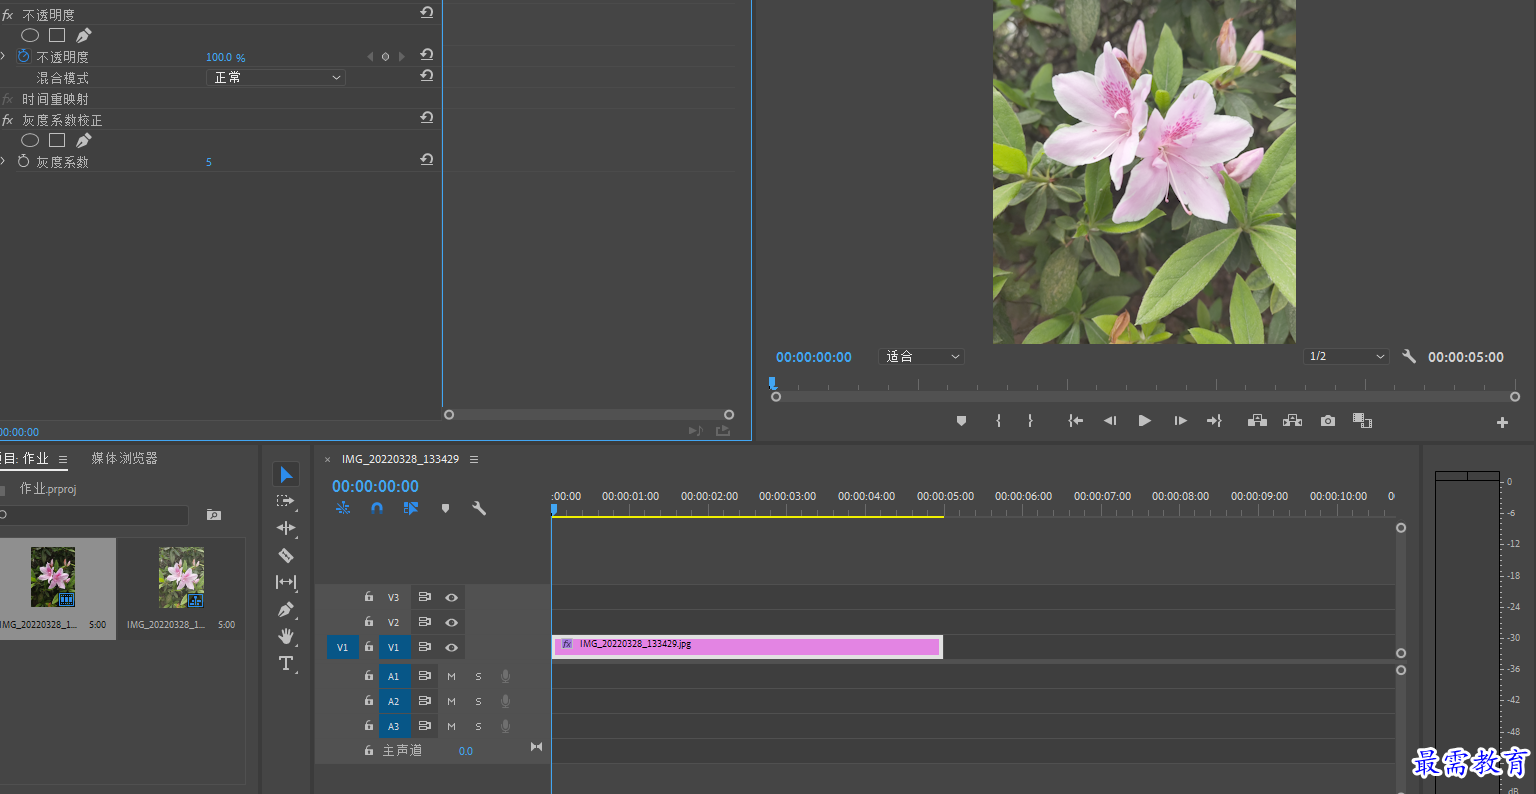
Task: Click the Extract button in monitor
Action: click(1292, 421)
